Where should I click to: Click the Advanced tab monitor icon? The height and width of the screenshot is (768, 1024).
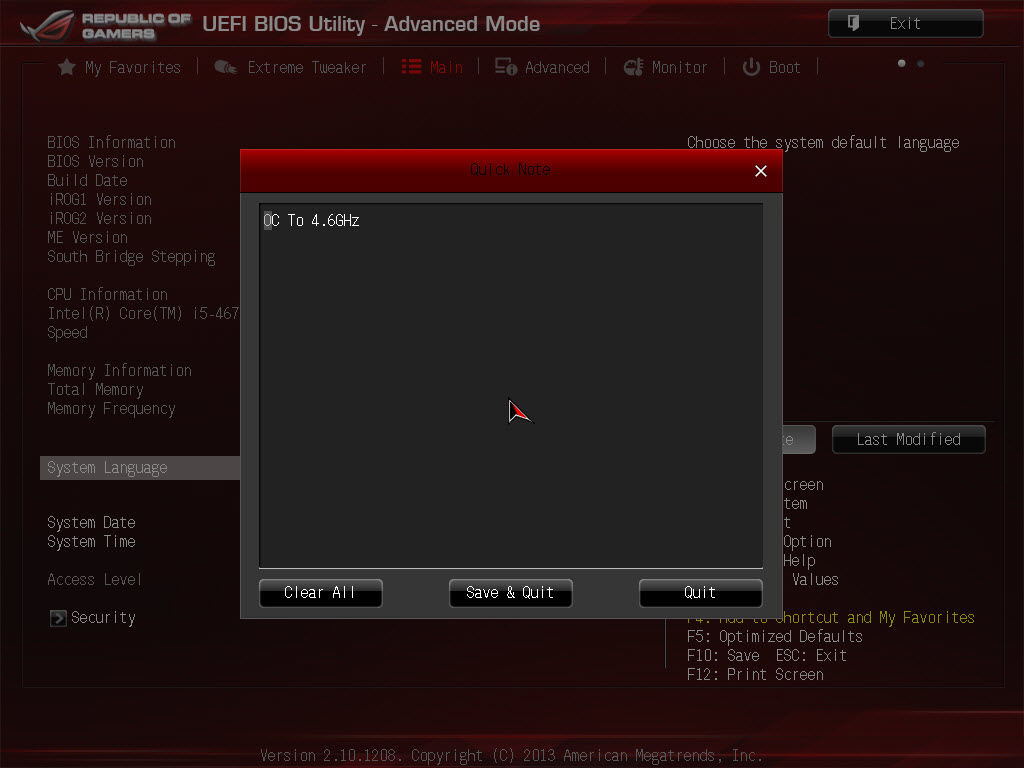505,67
